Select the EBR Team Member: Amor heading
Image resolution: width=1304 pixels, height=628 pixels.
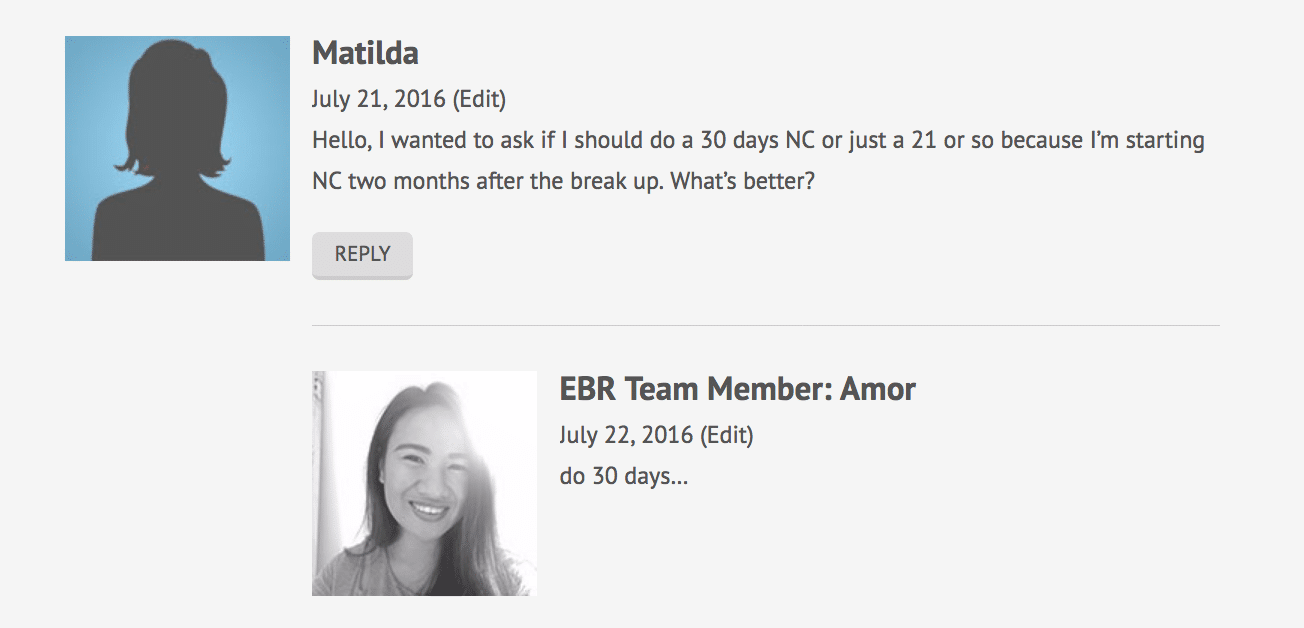coord(737,388)
